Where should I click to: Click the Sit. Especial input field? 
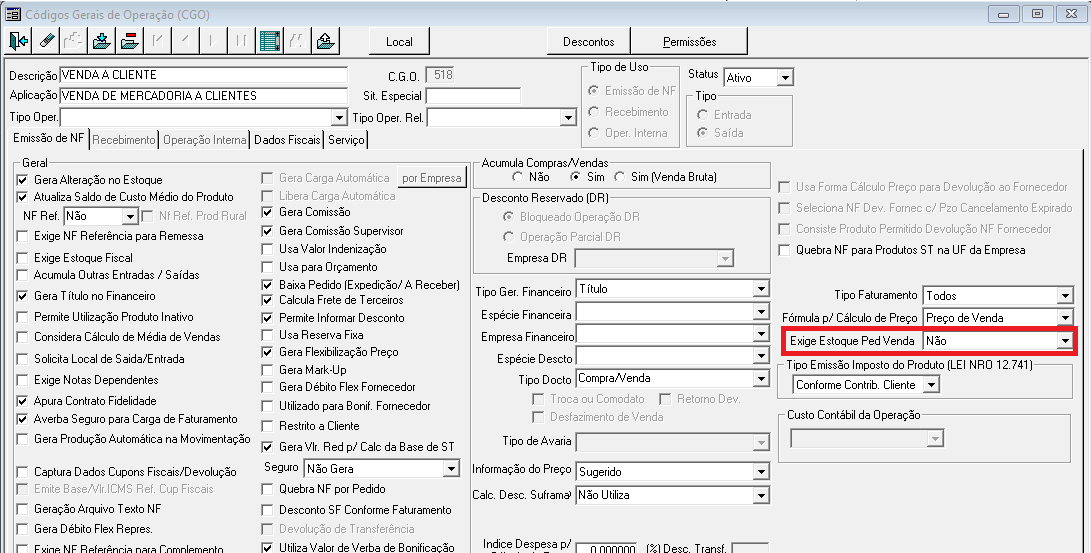[x=473, y=96]
